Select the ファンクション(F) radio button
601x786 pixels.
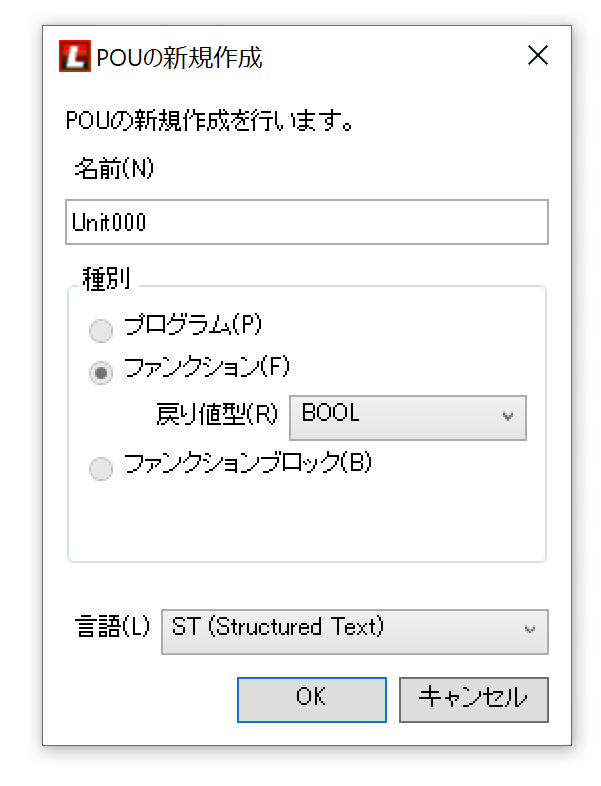[101, 373]
